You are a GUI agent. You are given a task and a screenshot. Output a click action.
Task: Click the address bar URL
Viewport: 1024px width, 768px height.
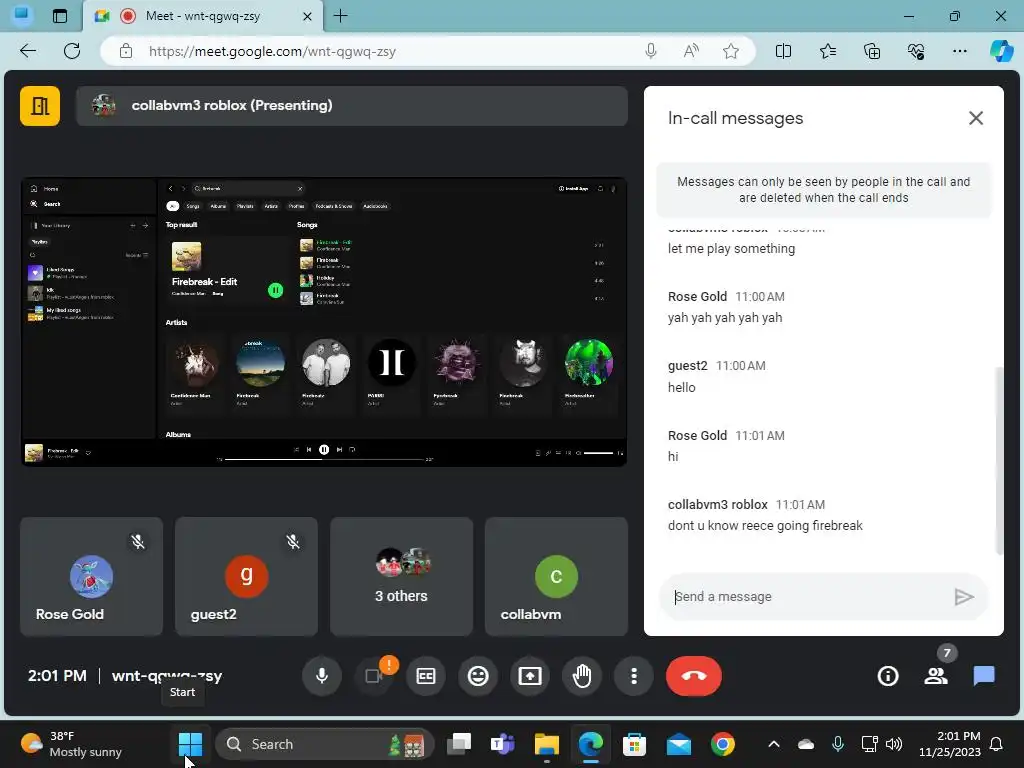tap(272, 52)
